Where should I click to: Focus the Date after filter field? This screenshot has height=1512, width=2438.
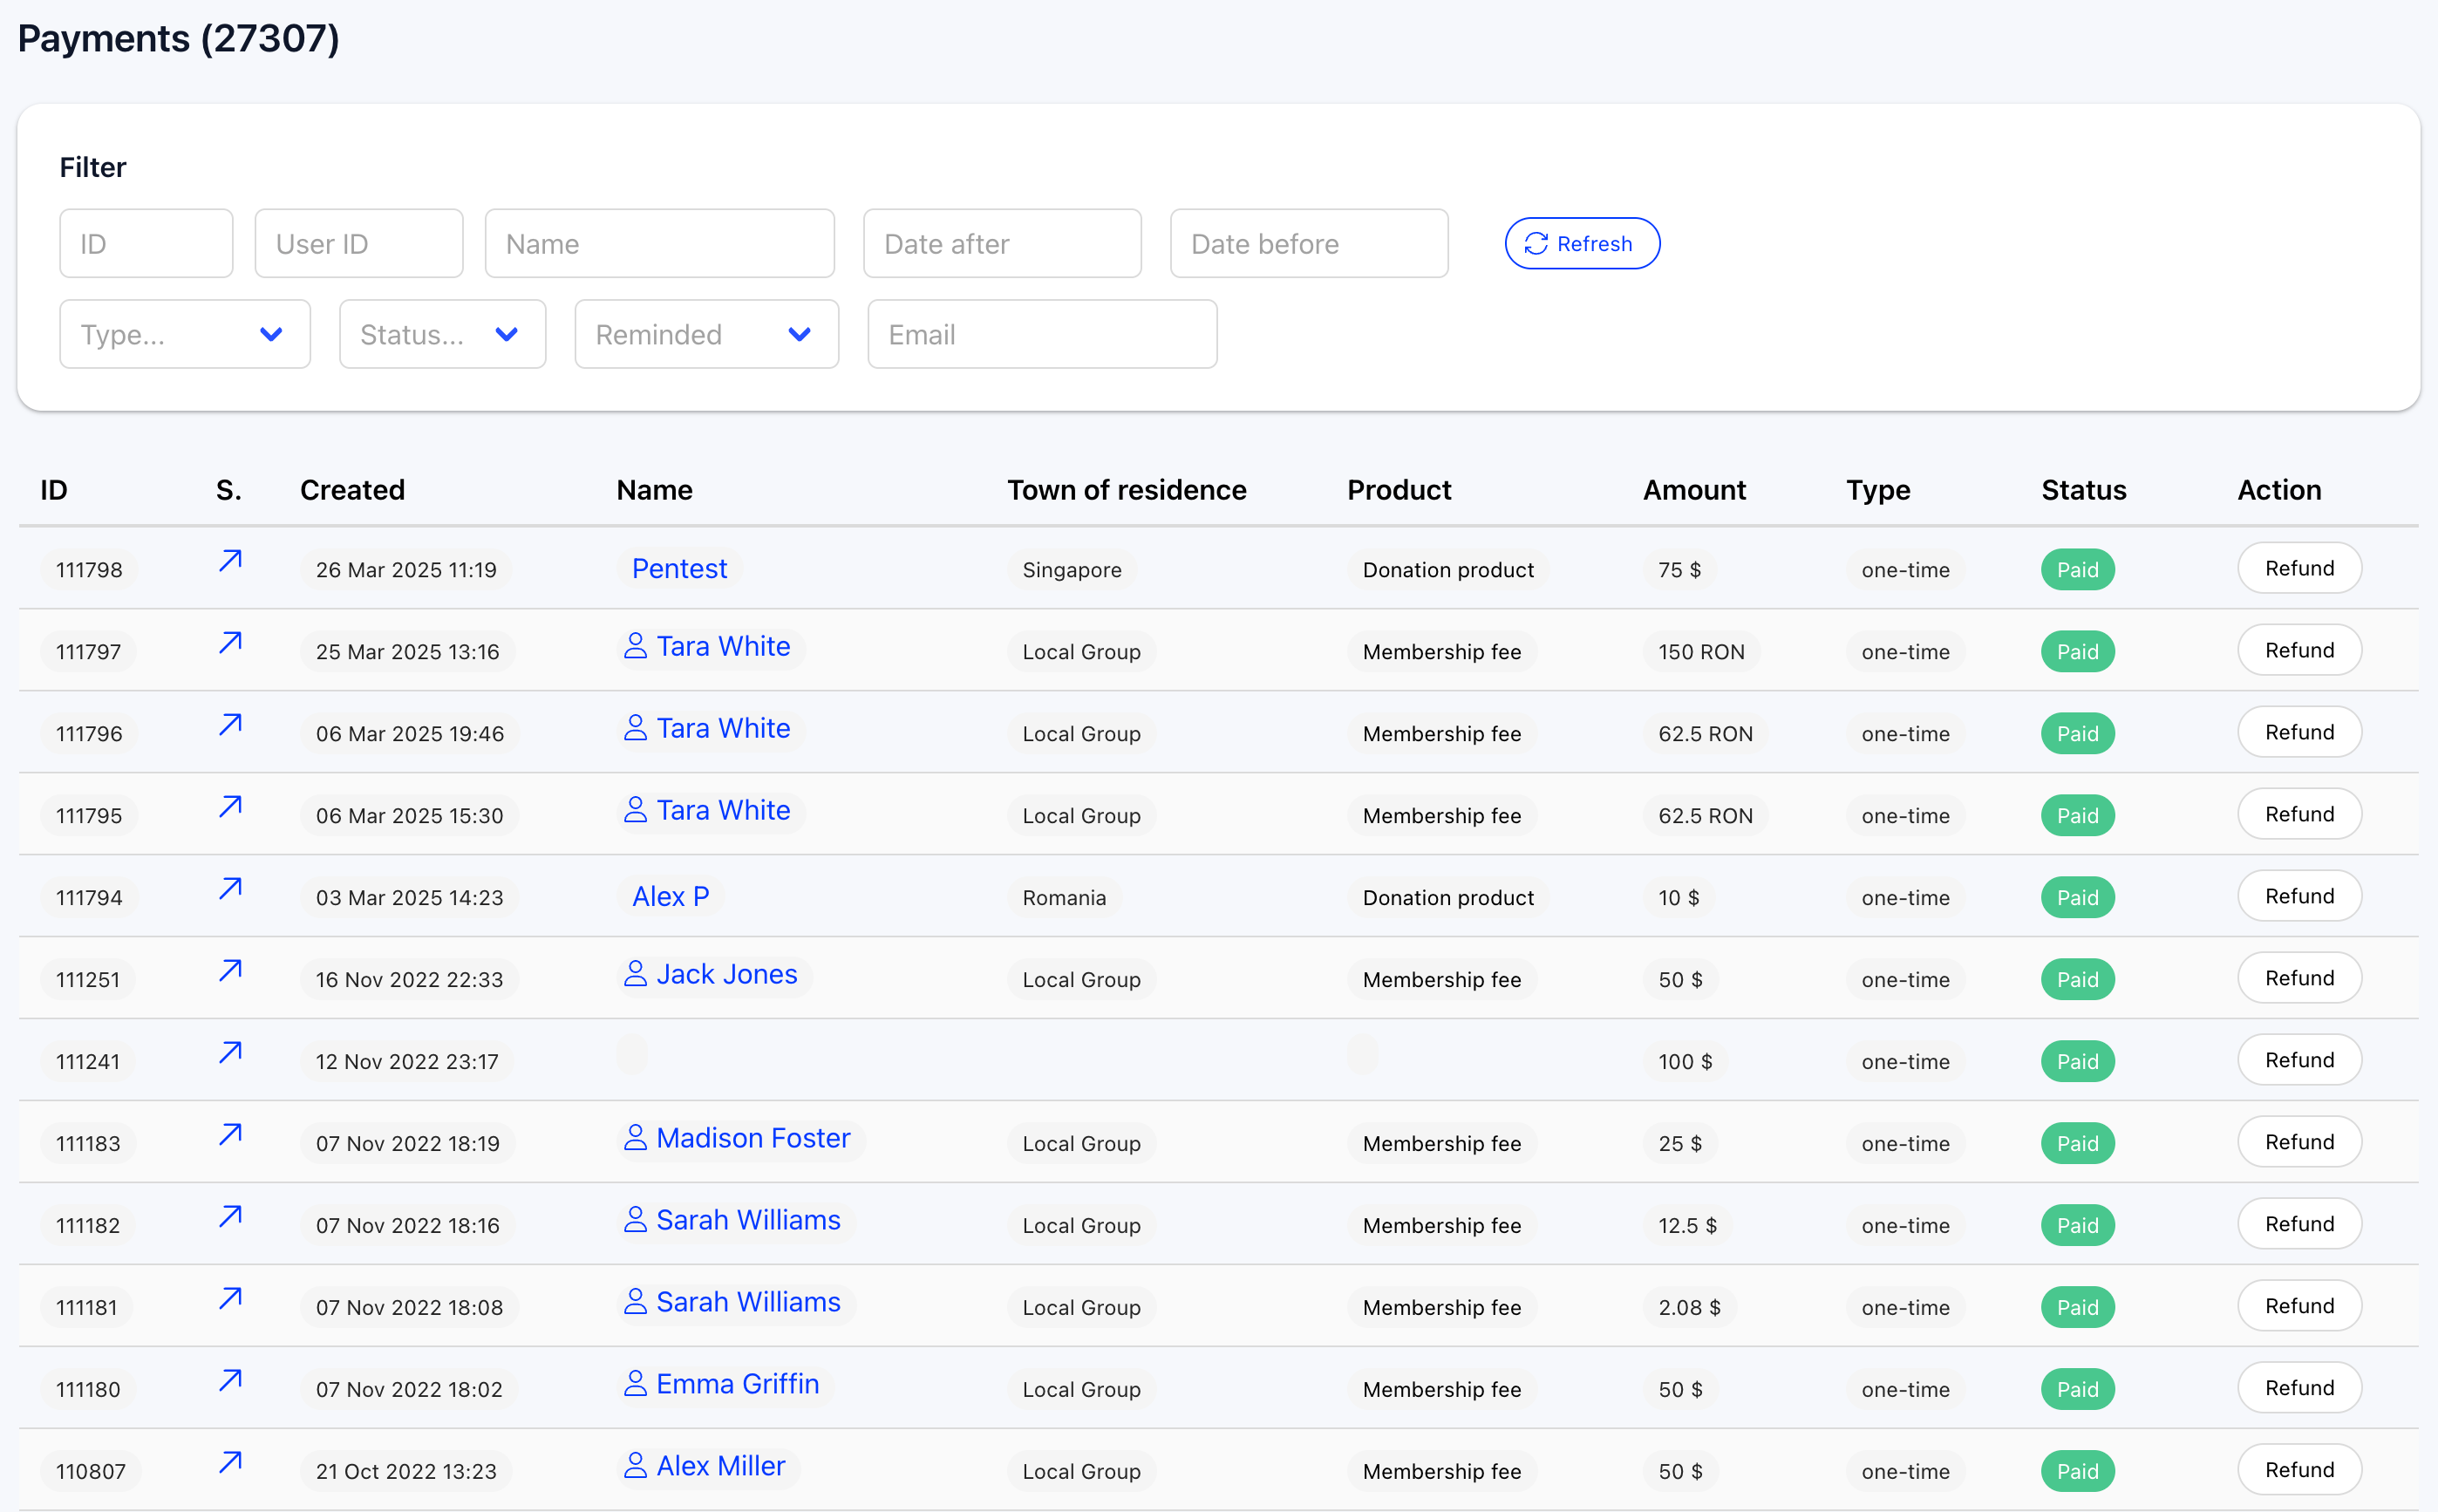pyautogui.click(x=1001, y=244)
